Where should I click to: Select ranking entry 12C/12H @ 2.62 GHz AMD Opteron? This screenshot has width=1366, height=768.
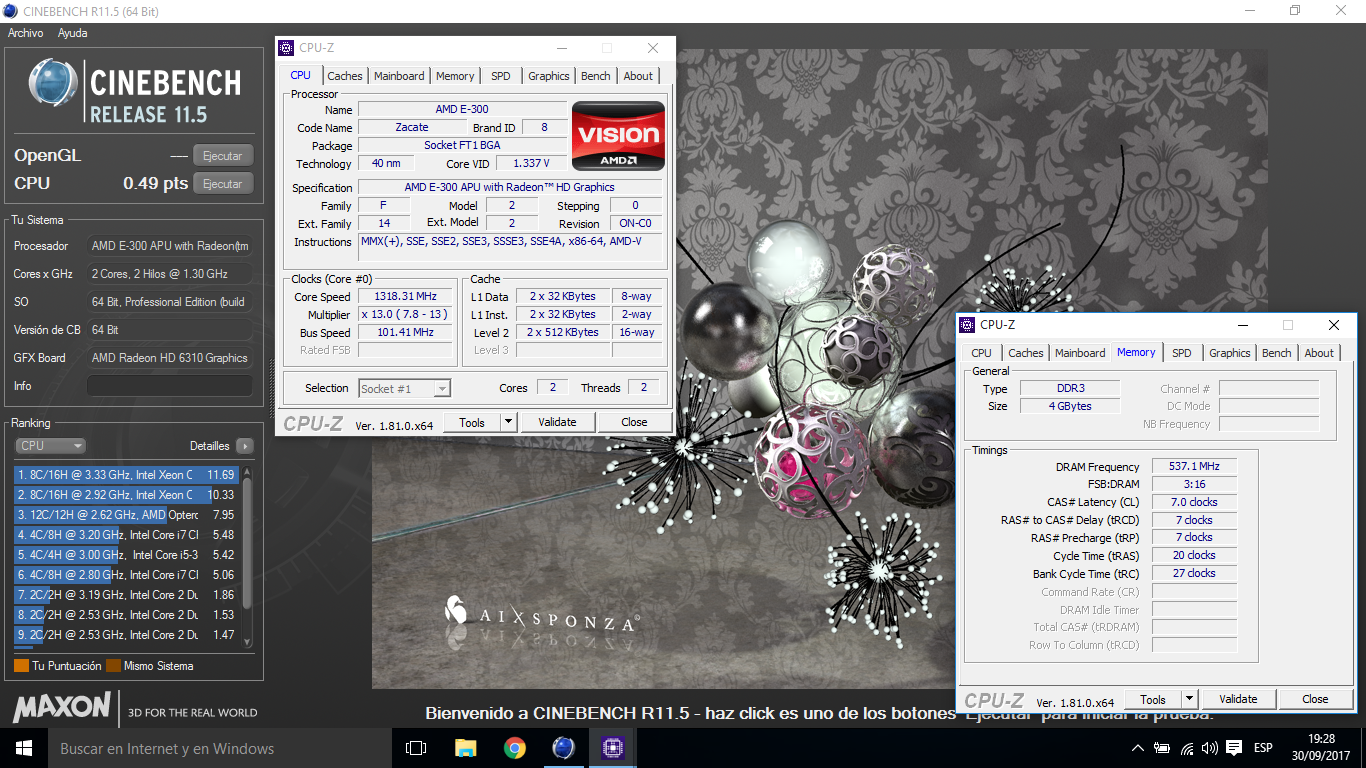[x=126, y=515]
